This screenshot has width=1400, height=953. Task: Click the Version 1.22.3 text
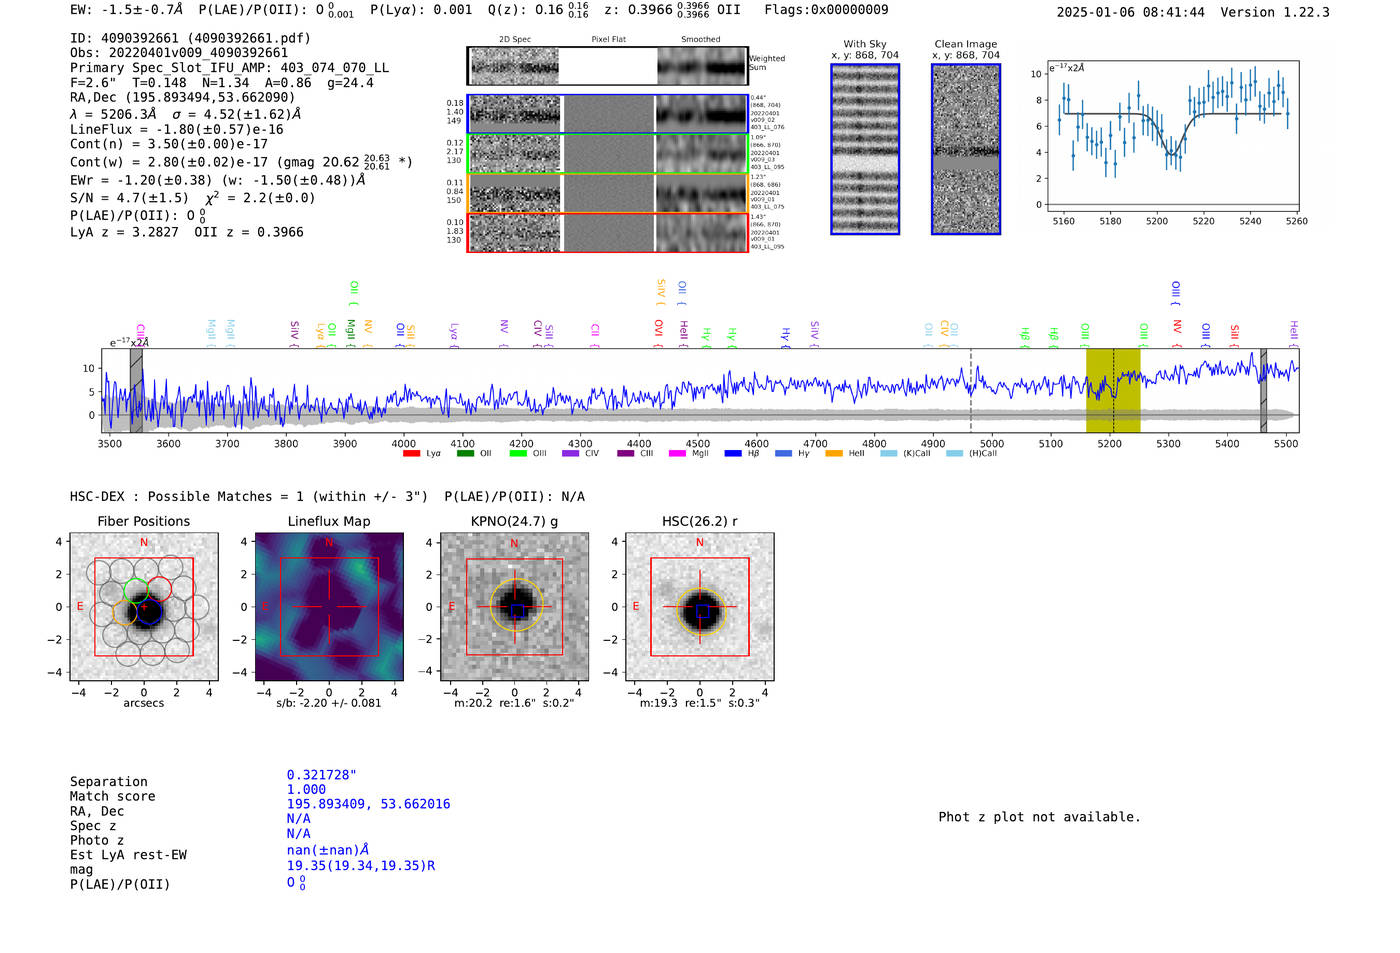click(1275, 12)
